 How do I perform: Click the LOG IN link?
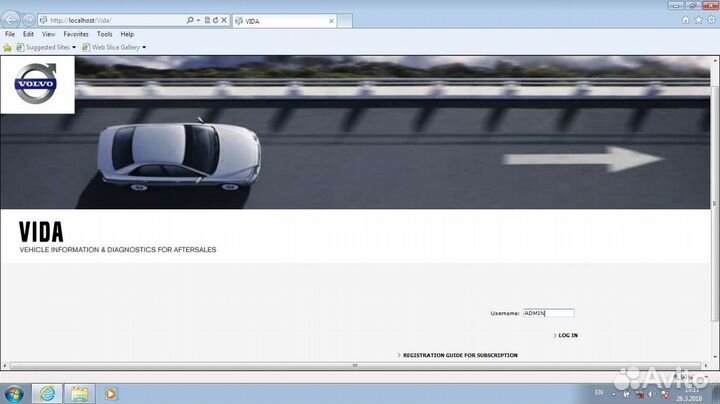(x=566, y=336)
